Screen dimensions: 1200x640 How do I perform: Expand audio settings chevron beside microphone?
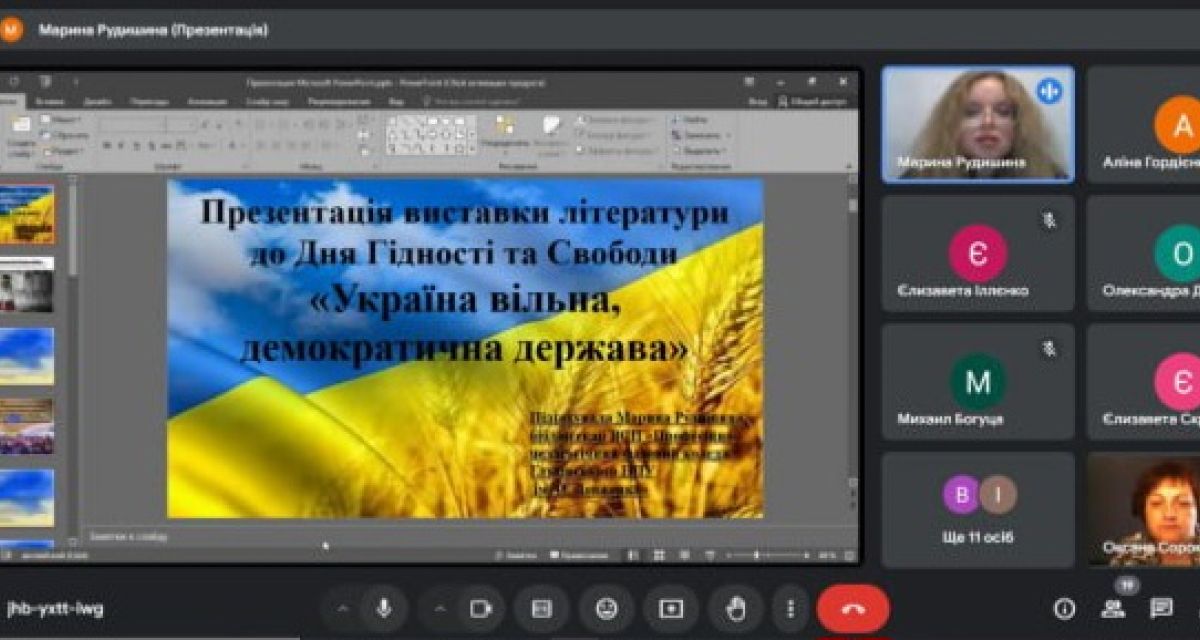[343, 608]
